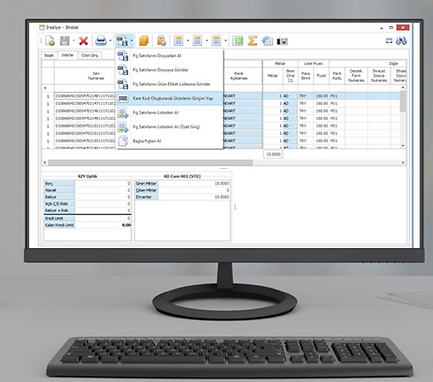Image resolution: width=433 pixels, height=382 pixels.
Task: Click the sigma totals icon
Action: (252, 41)
